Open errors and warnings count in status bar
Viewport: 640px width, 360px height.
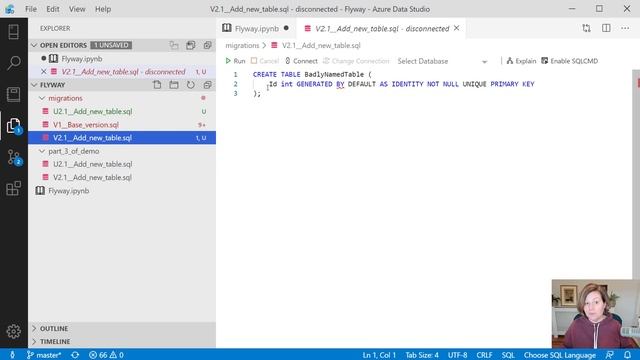click(x=106, y=355)
